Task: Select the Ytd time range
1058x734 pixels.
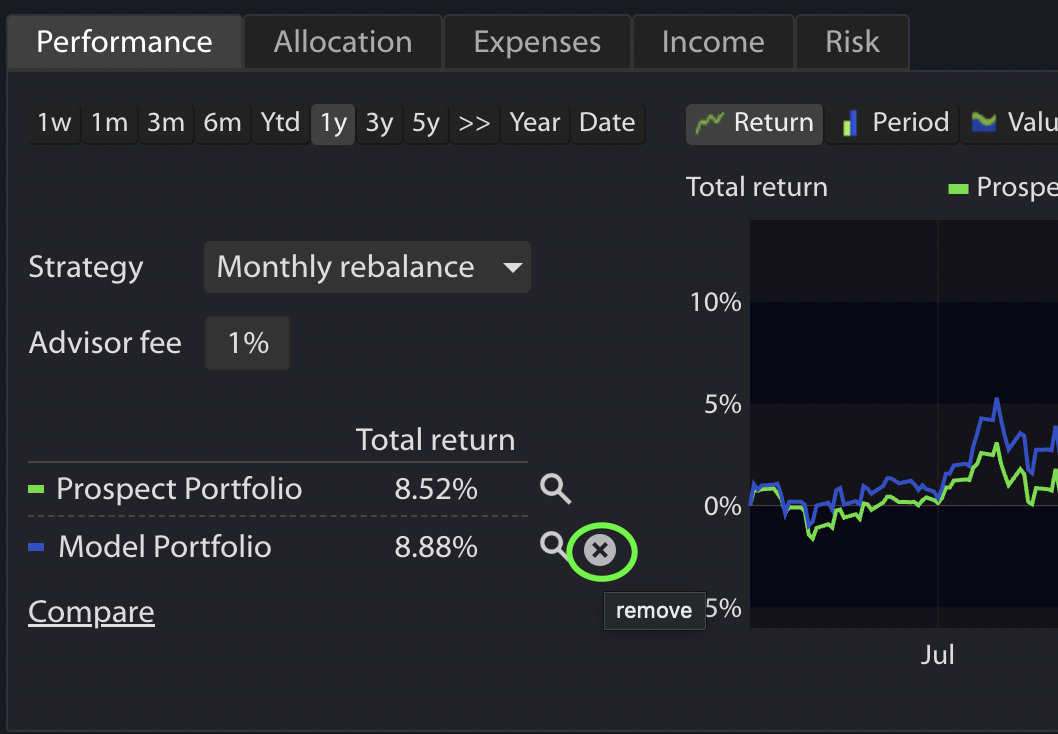Action: [280, 123]
